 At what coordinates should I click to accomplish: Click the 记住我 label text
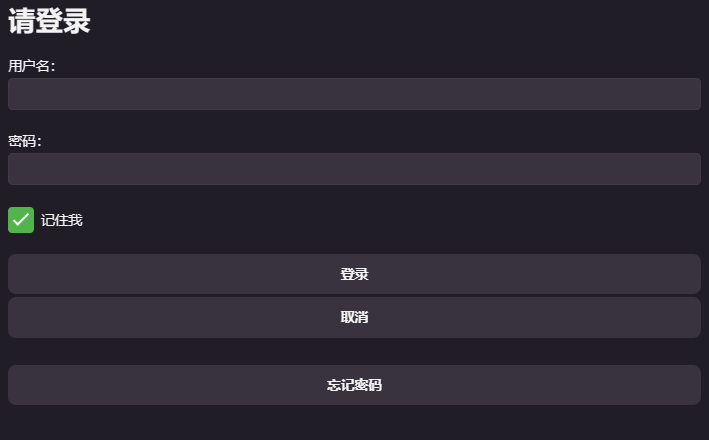[x=62, y=220]
